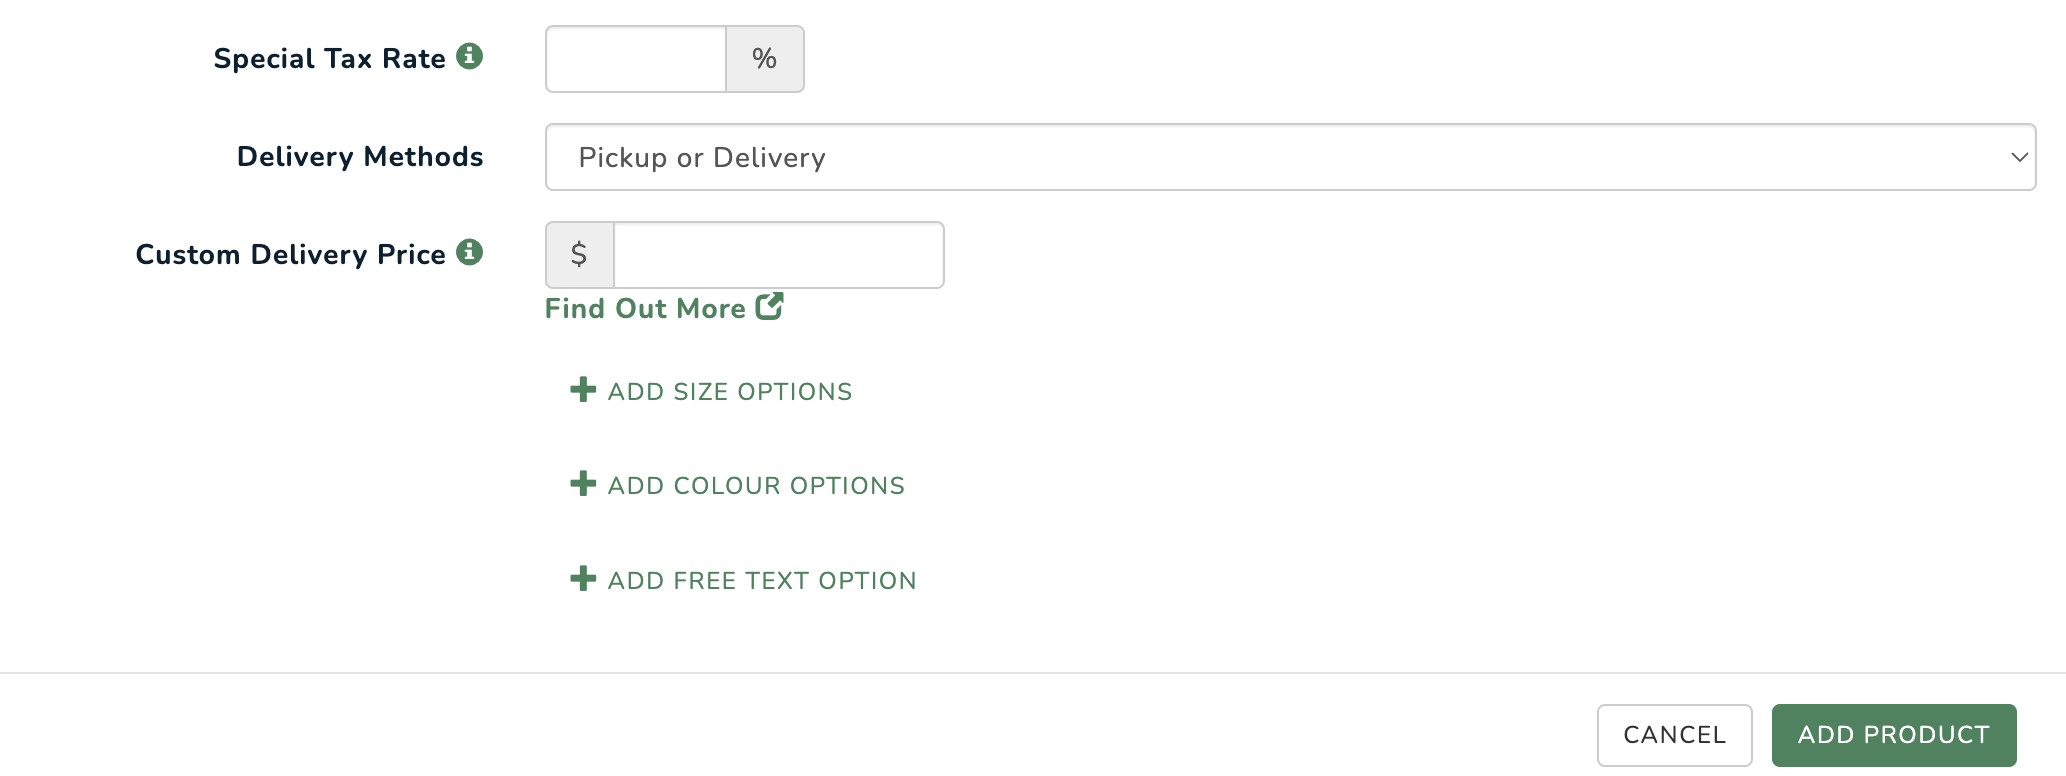Click the Special Tax Rate info icon
This screenshot has height=776, width=2066.
point(469,56)
